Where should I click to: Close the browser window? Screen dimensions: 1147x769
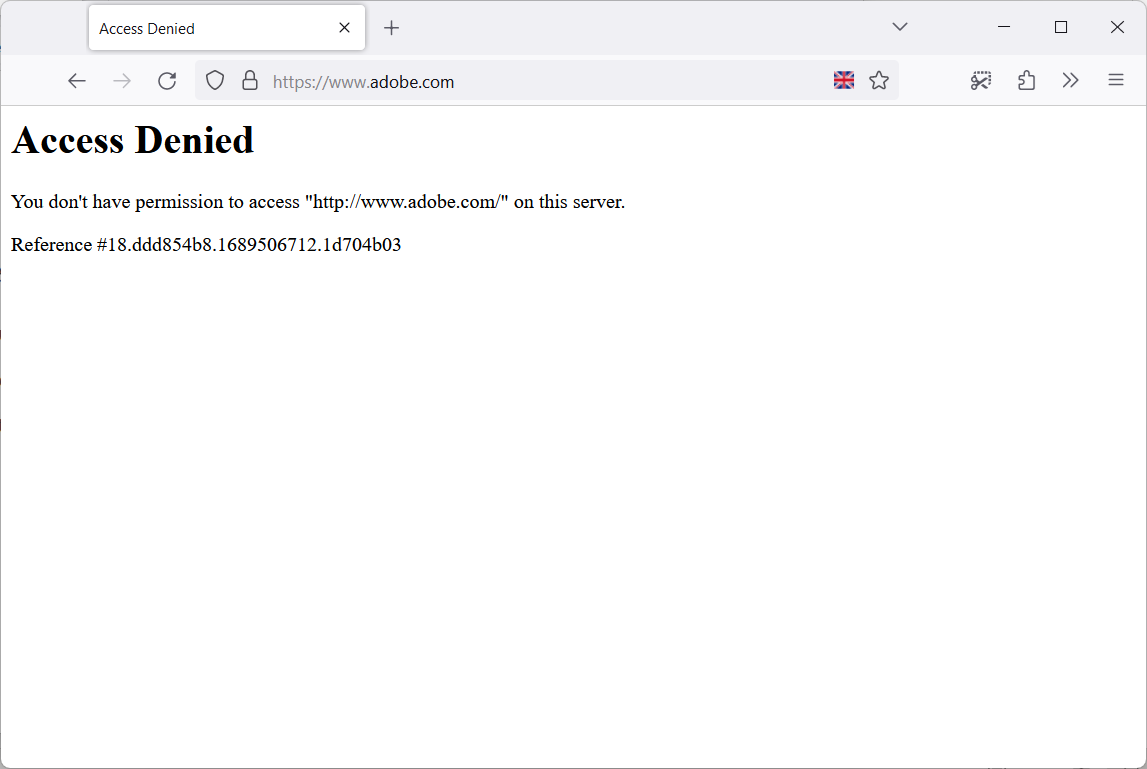[x=1117, y=27]
